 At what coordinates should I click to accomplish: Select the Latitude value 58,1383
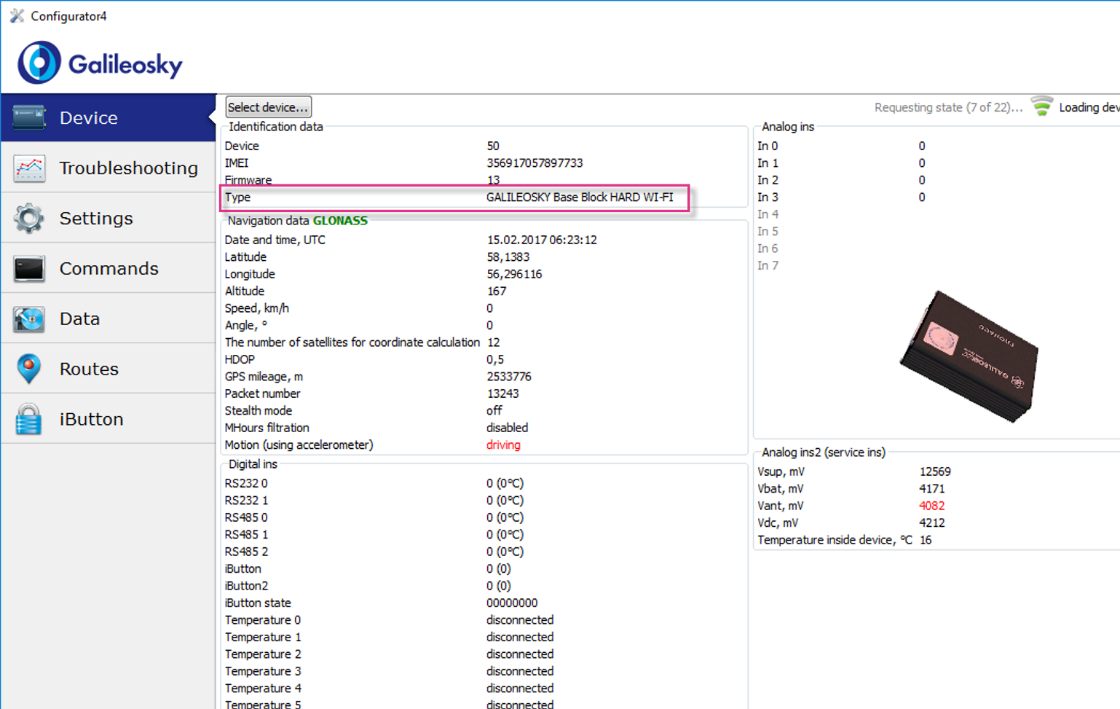pyautogui.click(x=508, y=257)
